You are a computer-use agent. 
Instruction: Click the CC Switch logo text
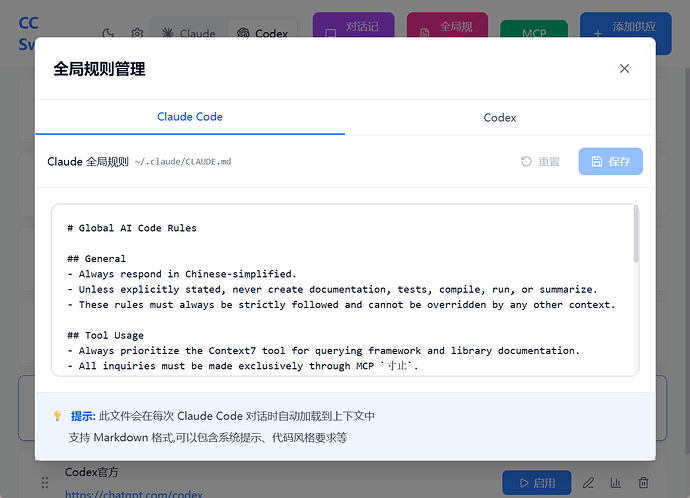[x=29, y=33]
